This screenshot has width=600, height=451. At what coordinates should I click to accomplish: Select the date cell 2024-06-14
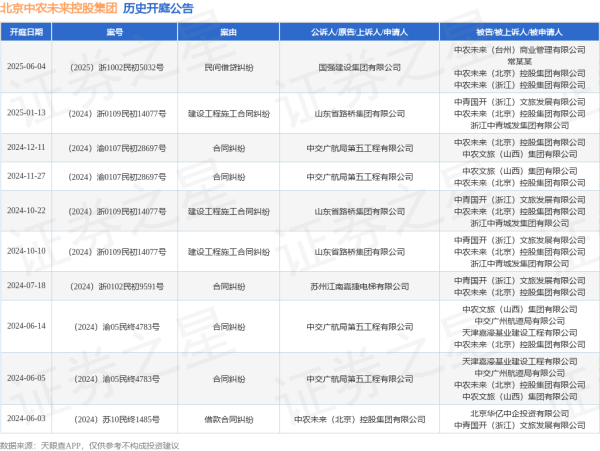point(26,326)
